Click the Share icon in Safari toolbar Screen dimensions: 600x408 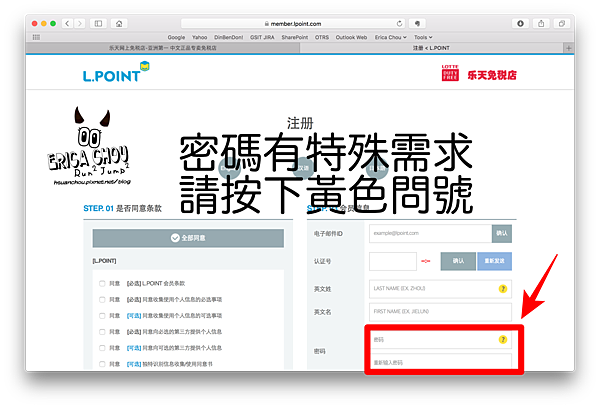tap(541, 24)
